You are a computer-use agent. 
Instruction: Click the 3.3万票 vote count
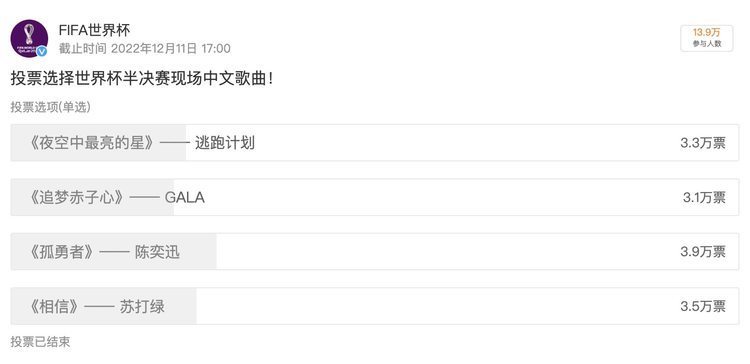tap(703, 143)
